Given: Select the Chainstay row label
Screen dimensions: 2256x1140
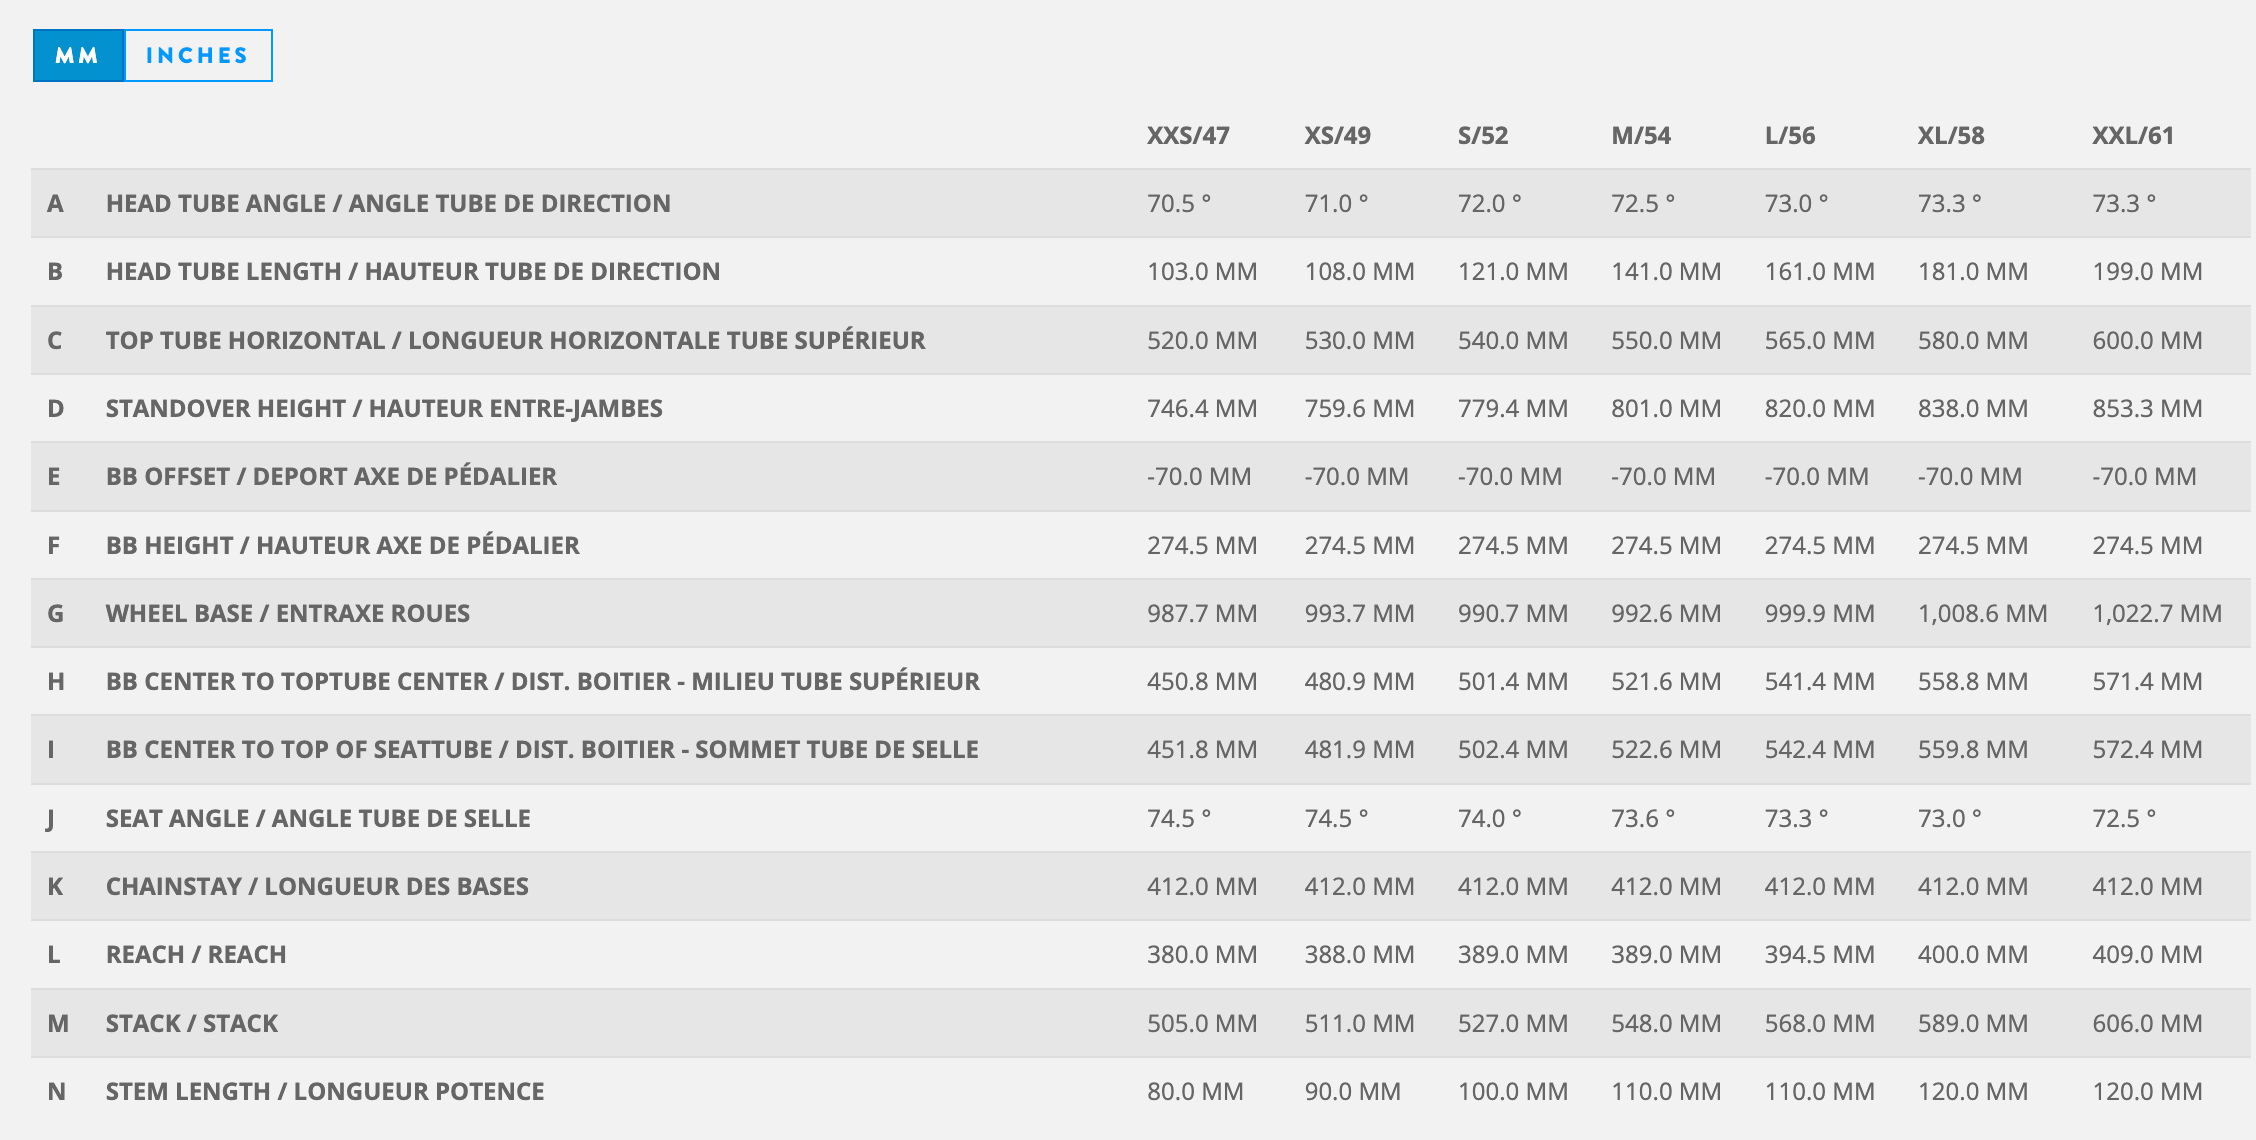Looking at the screenshot, I should [317, 887].
